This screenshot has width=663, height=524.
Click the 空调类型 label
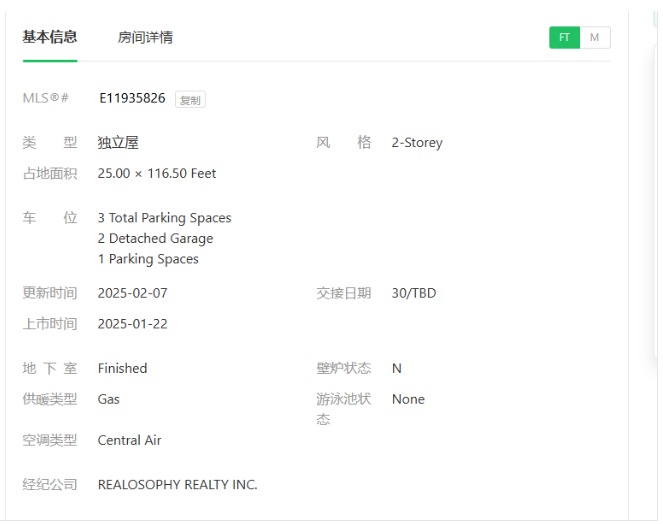pyautogui.click(x=50, y=440)
